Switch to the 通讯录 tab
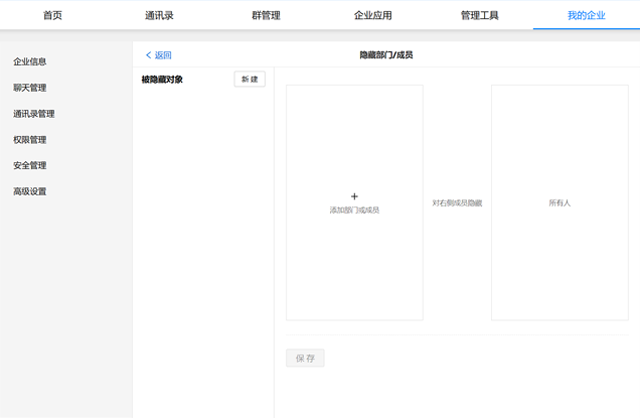Image resolution: width=640 pixels, height=418 pixels. click(159, 15)
